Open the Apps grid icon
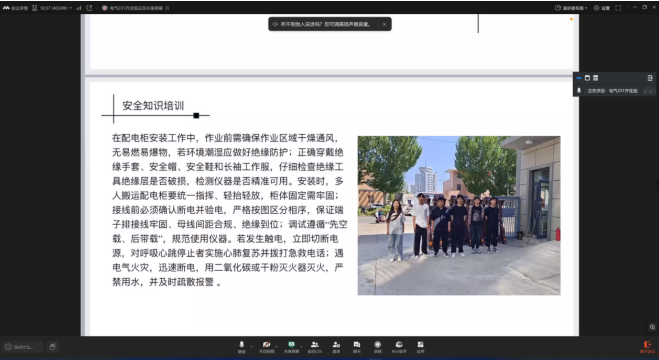659x360 pixels. tap(420, 347)
